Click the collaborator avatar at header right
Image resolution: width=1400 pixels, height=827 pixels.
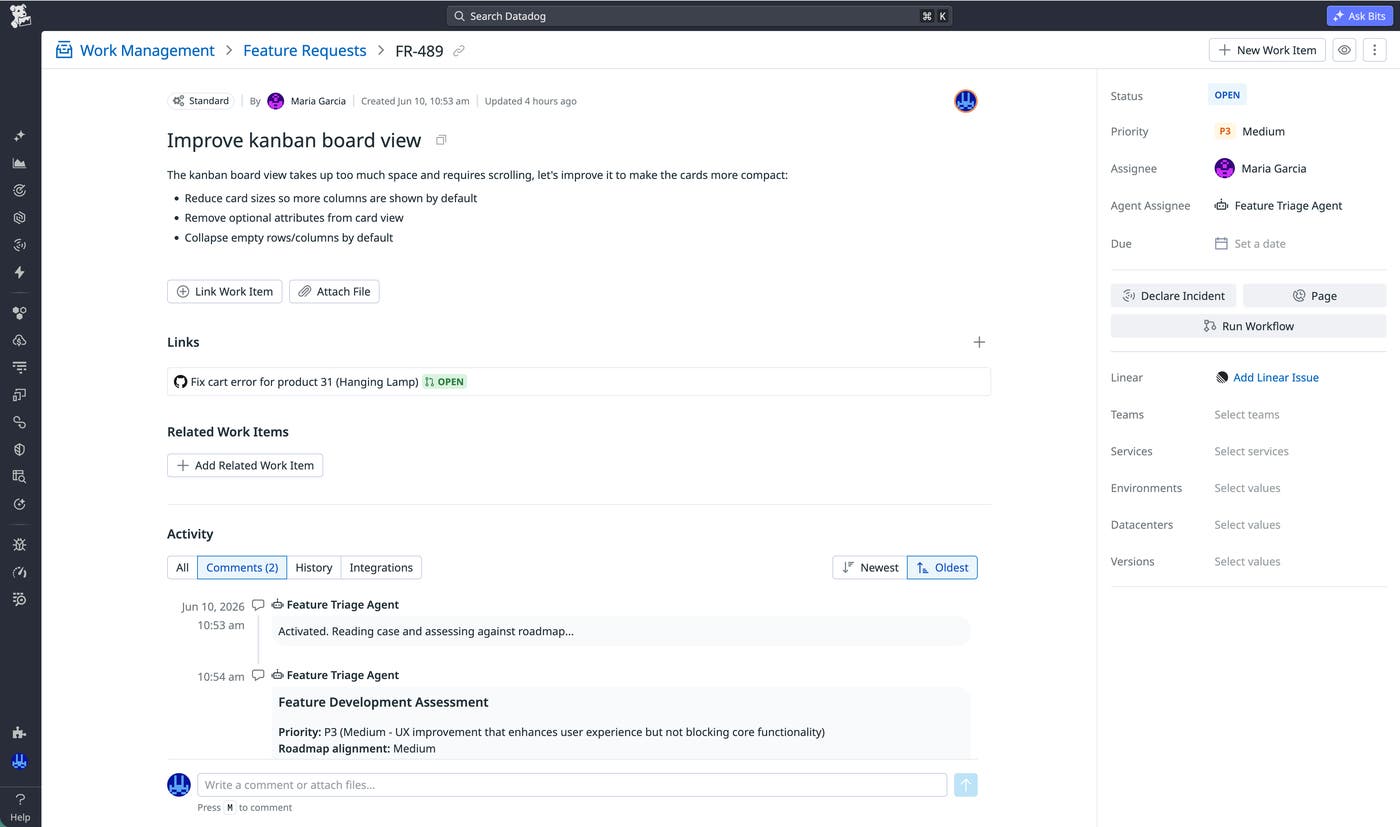[x=965, y=101]
